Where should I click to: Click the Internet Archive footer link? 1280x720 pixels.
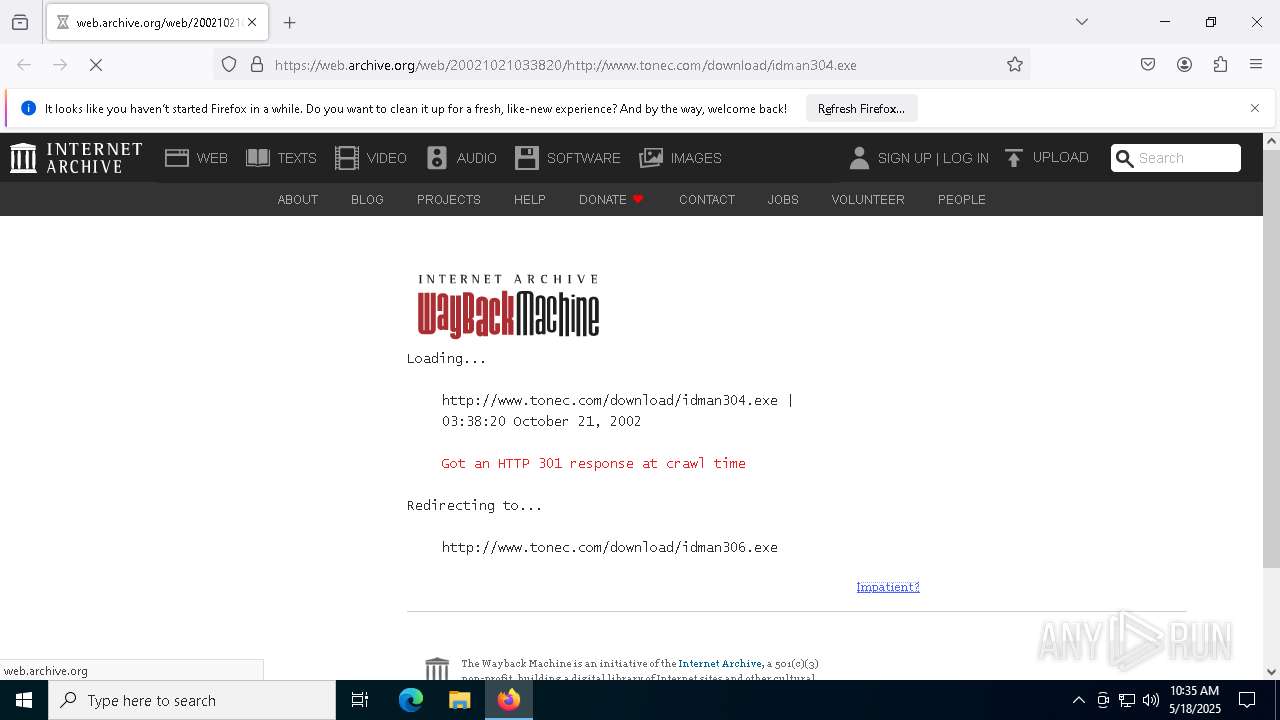point(720,663)
